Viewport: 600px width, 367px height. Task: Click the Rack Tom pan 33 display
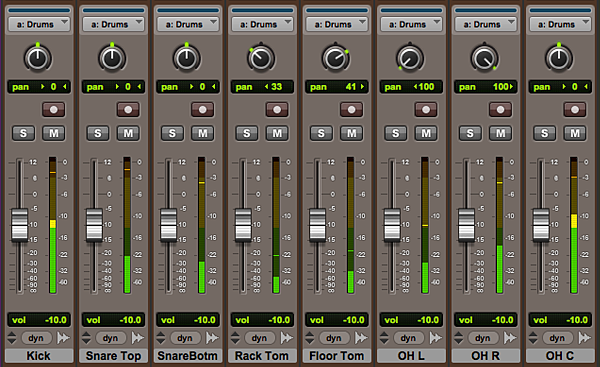point(262,87)
